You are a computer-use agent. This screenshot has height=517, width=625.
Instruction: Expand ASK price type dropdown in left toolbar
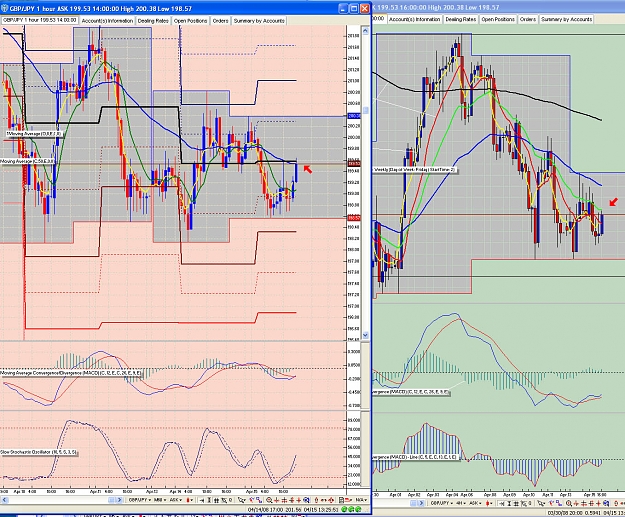(x=176, y=500)
